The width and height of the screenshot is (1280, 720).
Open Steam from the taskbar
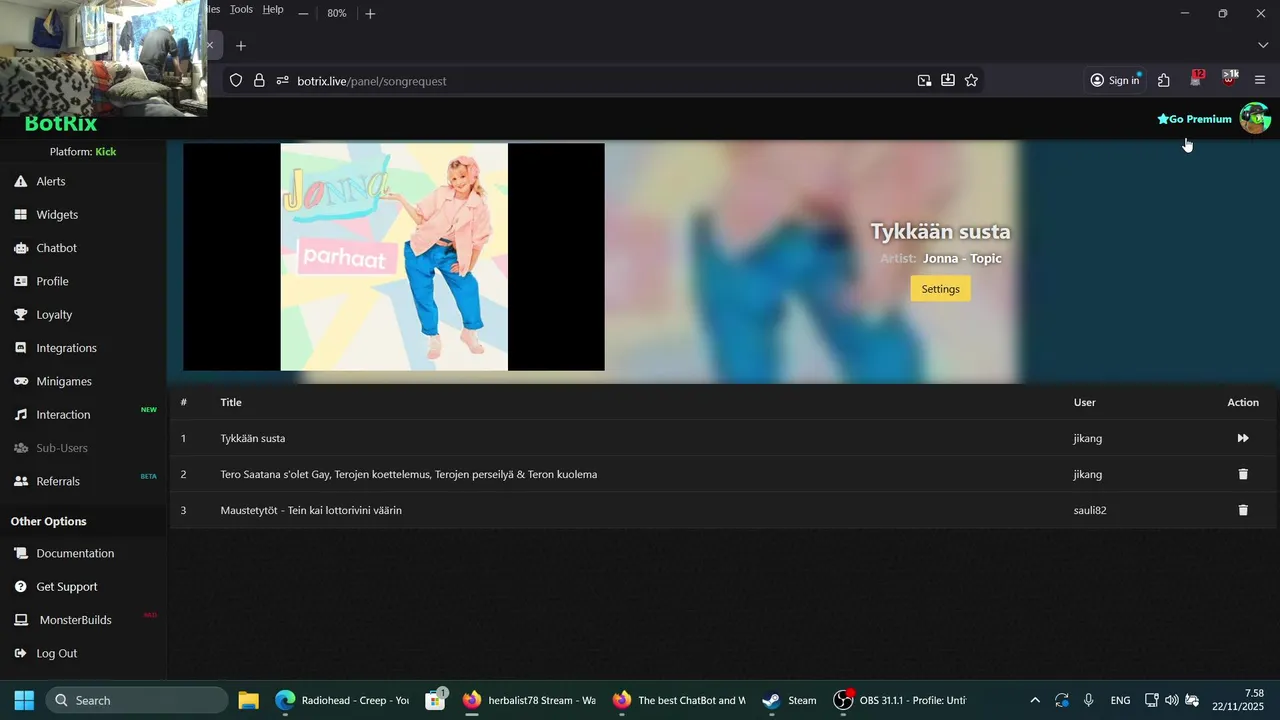point(789,700)
